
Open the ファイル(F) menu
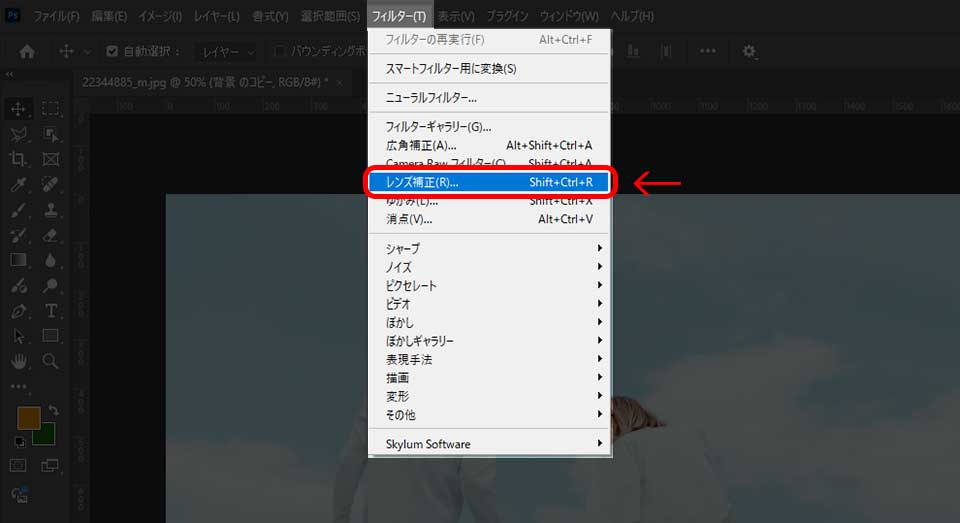tap(56, 16)
